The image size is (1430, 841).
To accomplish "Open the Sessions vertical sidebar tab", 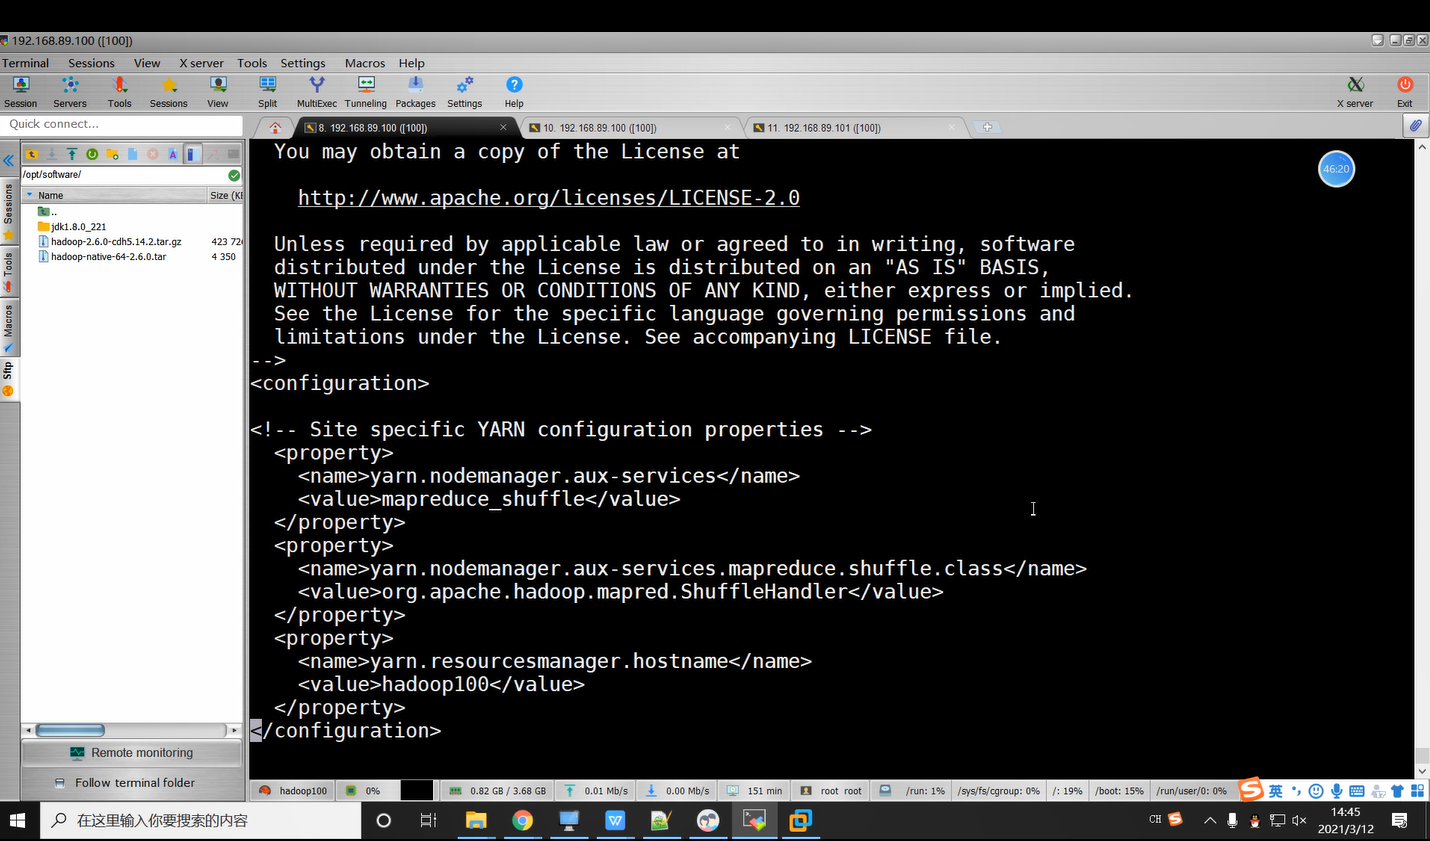I will click(x=8, y=211).
